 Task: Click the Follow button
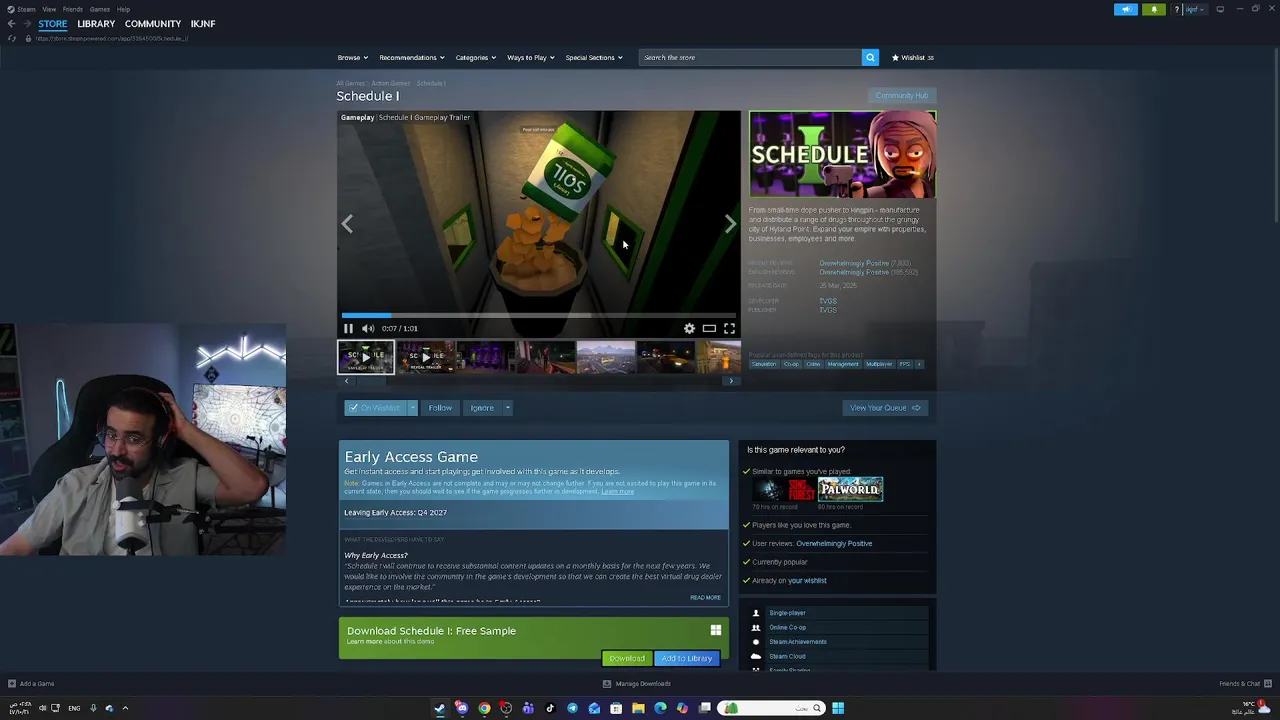[440, 408]
